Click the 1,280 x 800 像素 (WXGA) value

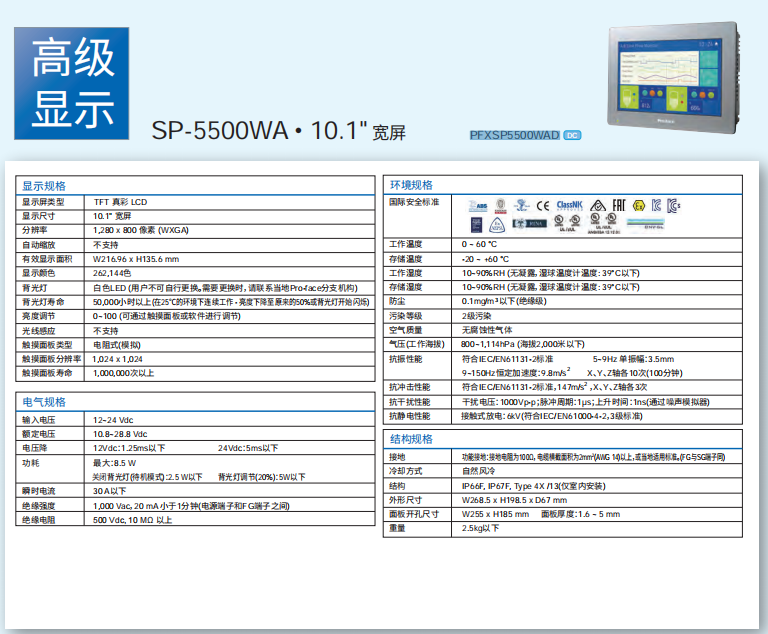click(x=141, y=230)
